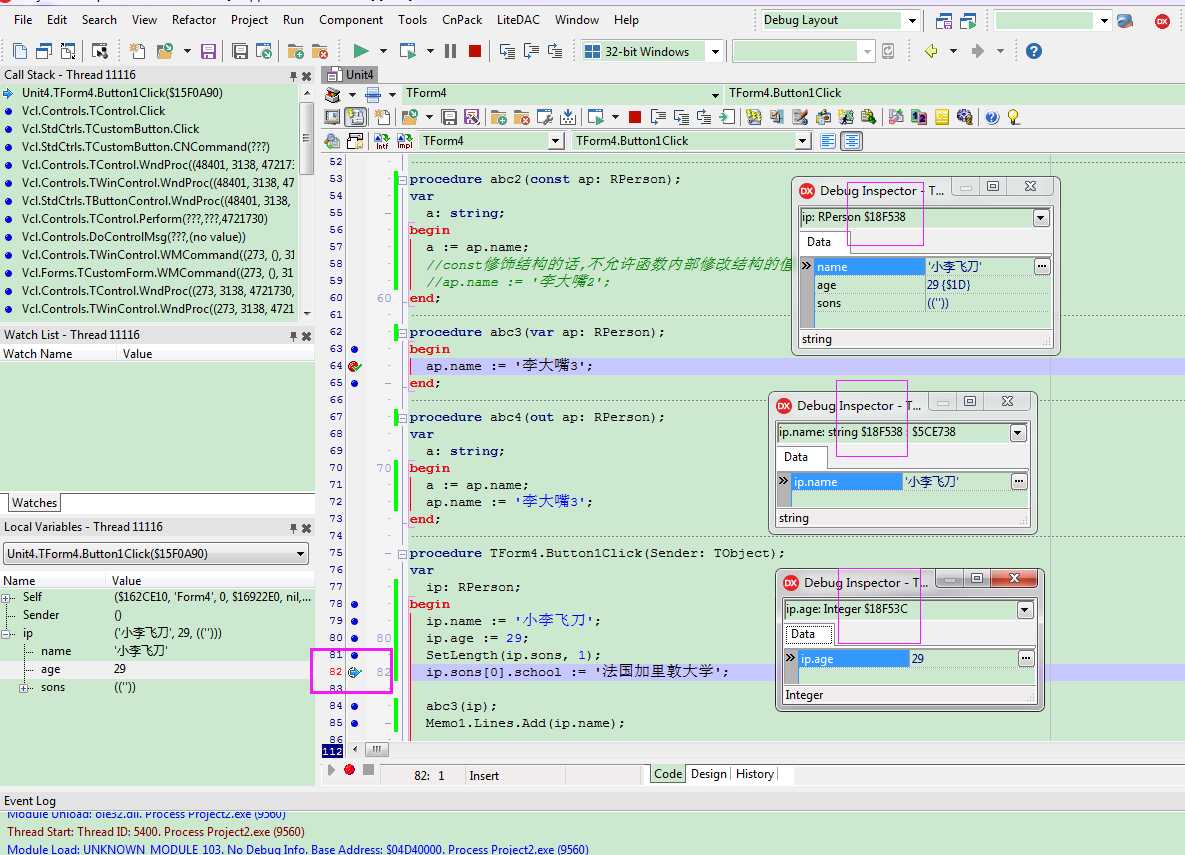This screenshot has width=1185, height=855.
Task: Click Add file to project icon in main toolbar
Action: [295, 51]
